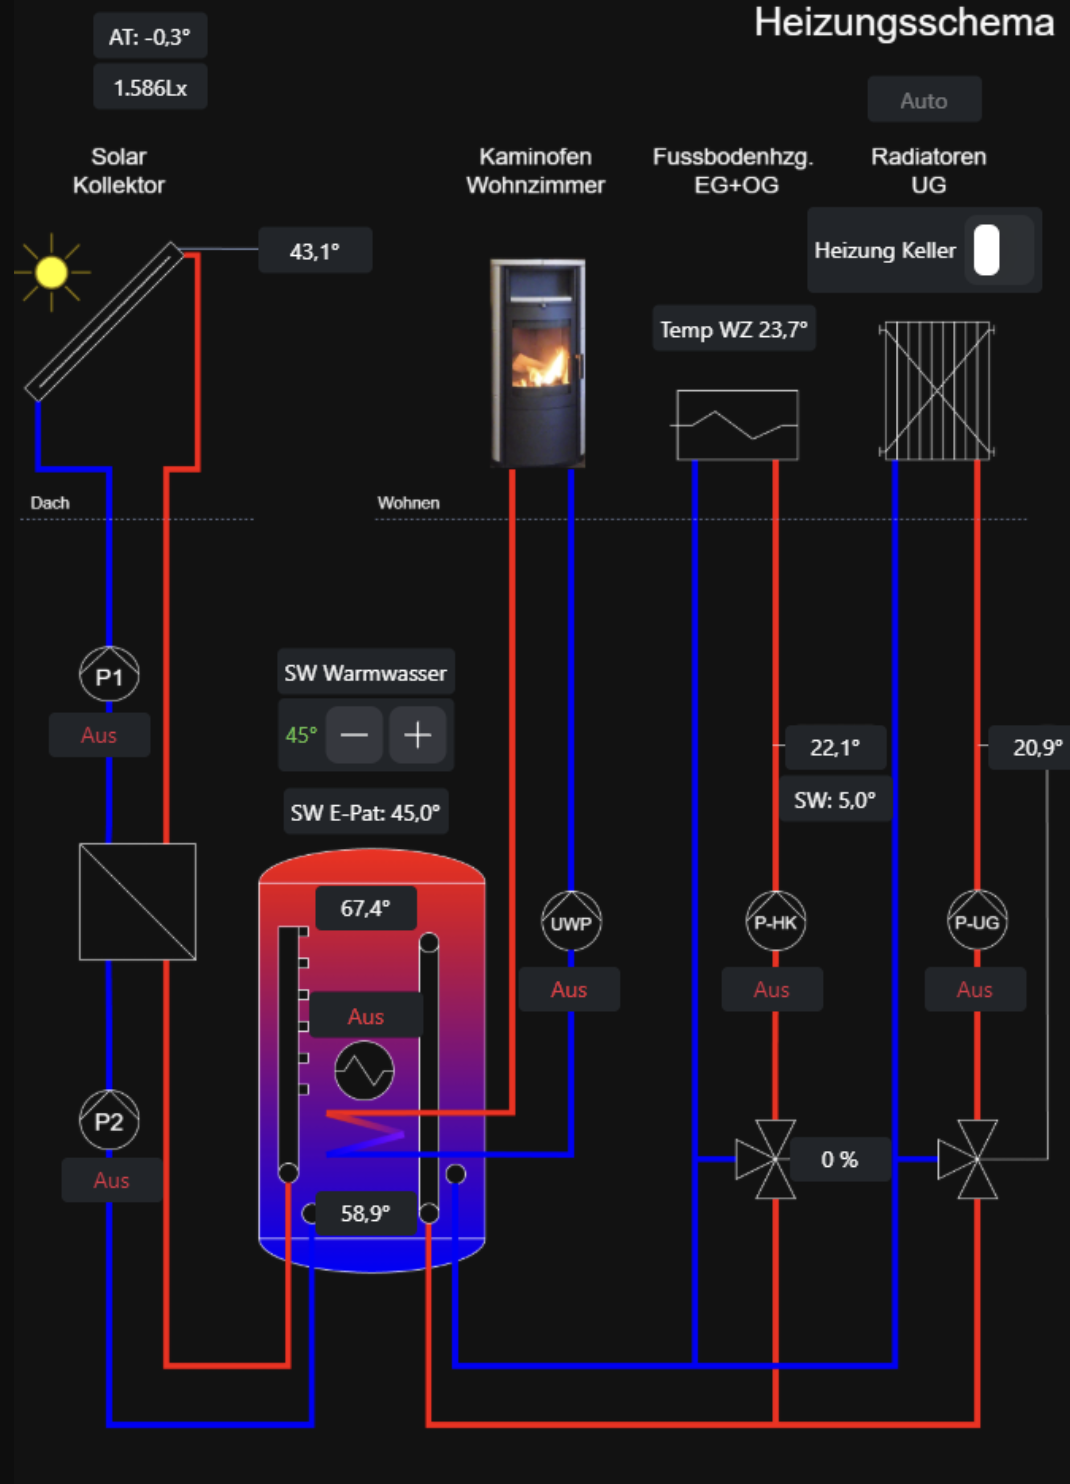Open the Temp WZ 23,7° reading
This screenshot has width=1070, height=1484.
(734, 330)
